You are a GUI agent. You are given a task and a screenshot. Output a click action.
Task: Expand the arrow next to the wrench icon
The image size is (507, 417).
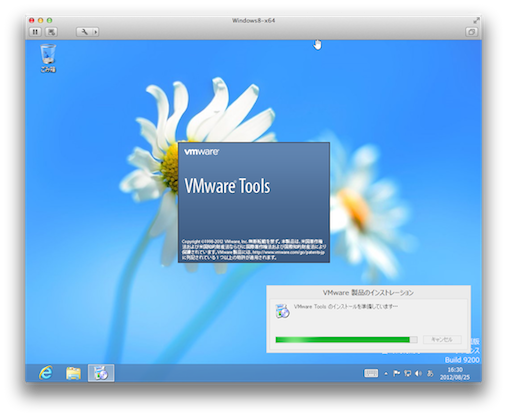tap(96, 32)
